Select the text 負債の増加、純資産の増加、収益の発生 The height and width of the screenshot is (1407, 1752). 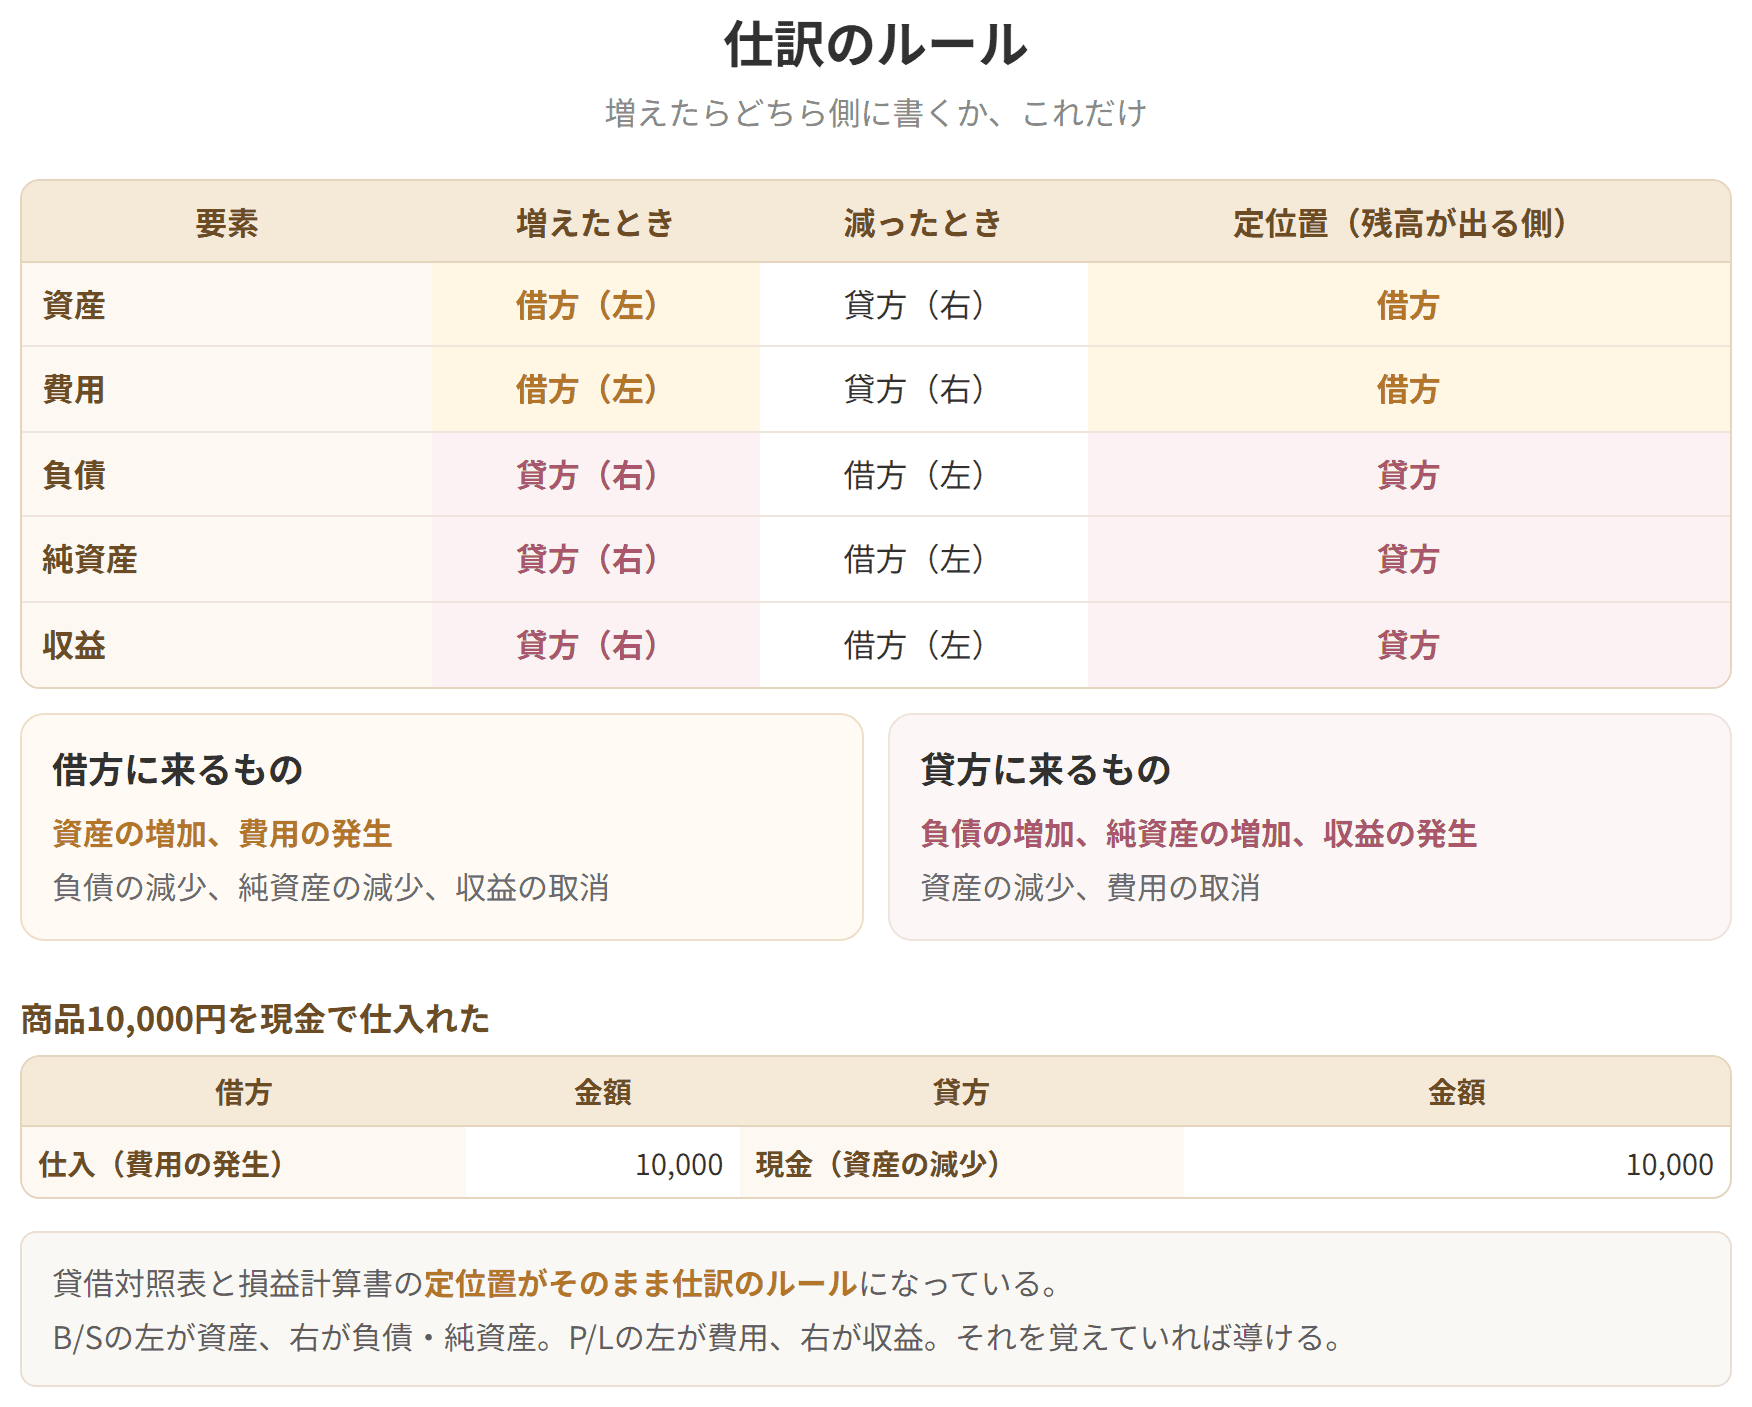pyautogui.click(x=1198, y=833)
